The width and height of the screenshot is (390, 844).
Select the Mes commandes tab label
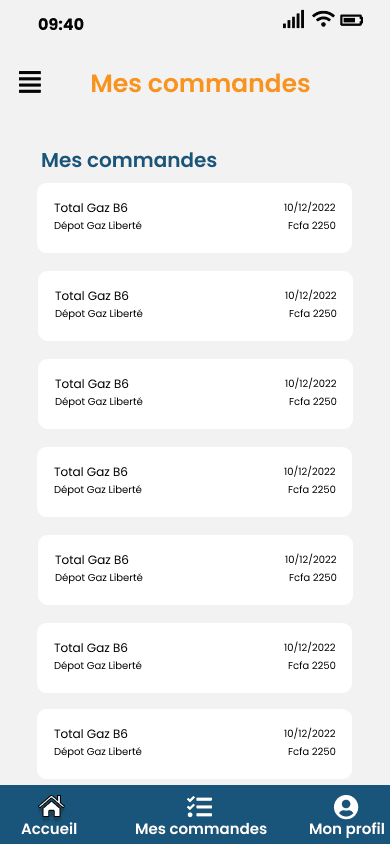point(201,828)
